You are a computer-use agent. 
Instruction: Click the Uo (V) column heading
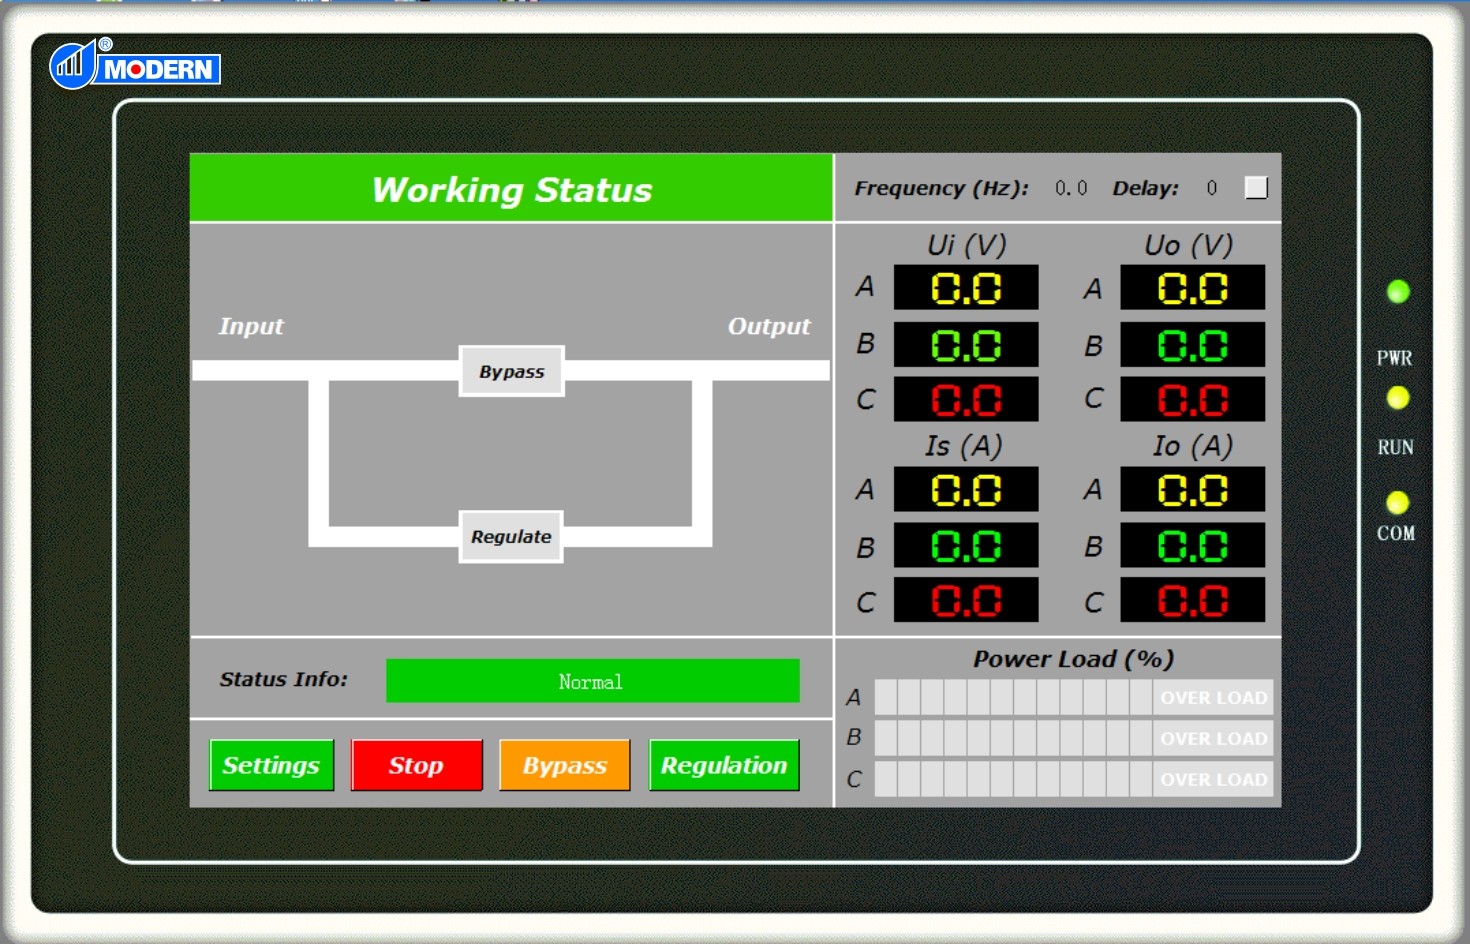point(1188,245)
